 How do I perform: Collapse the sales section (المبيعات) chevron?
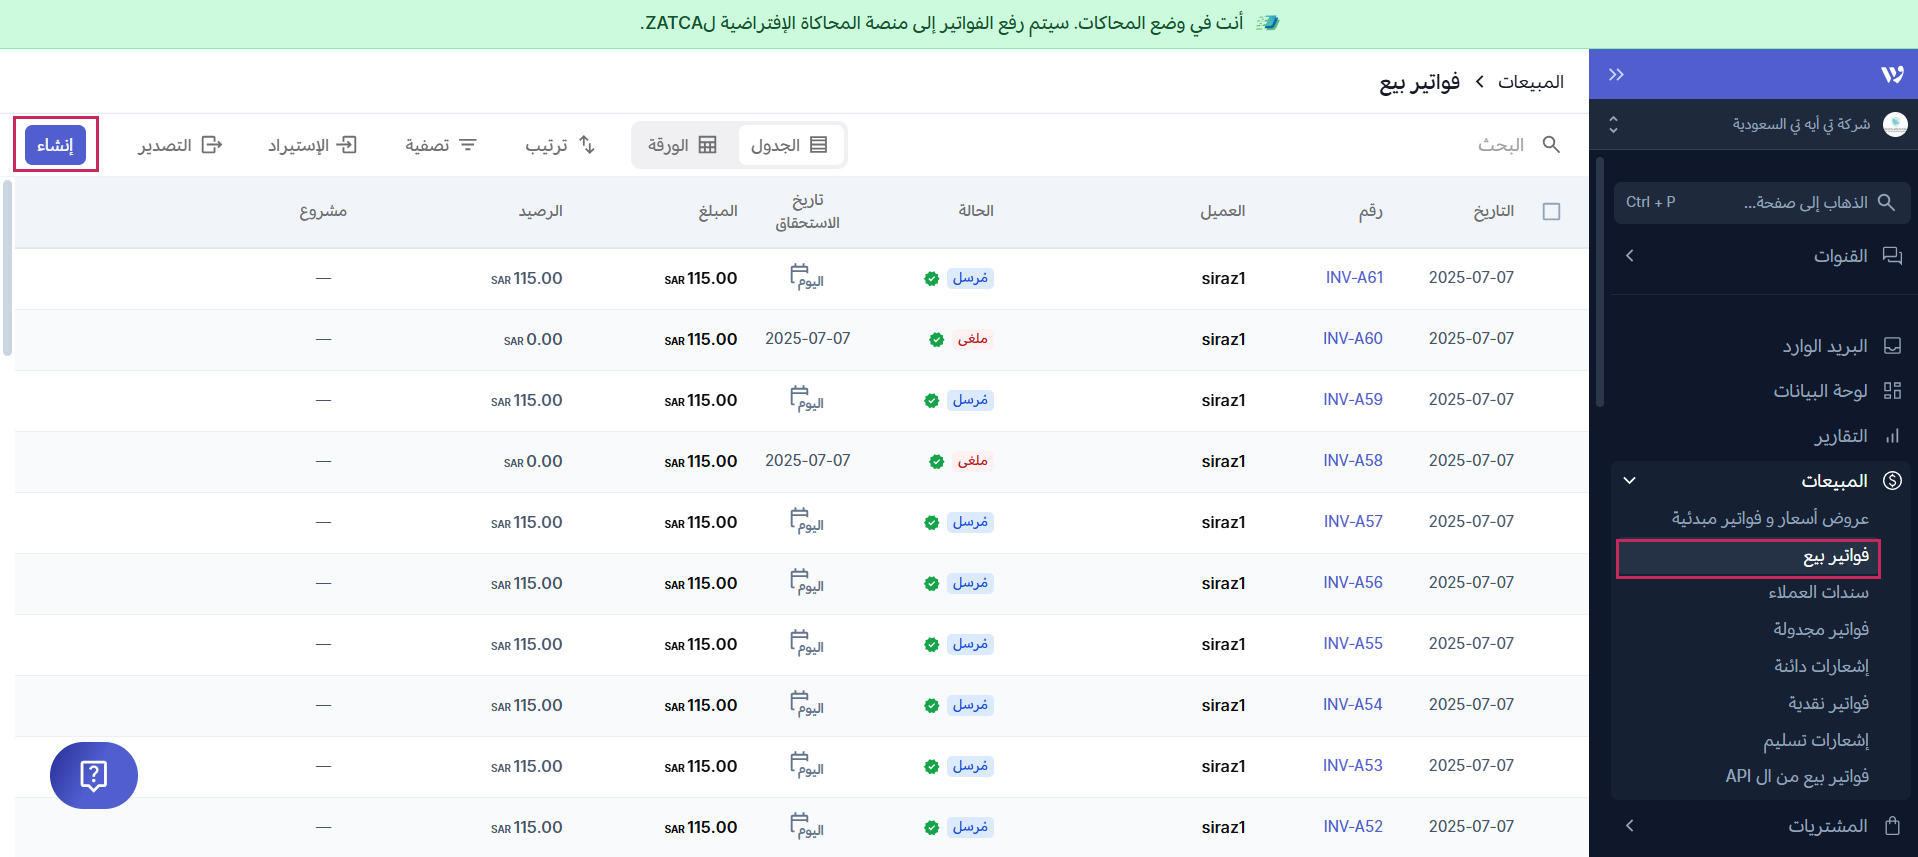1629,481
